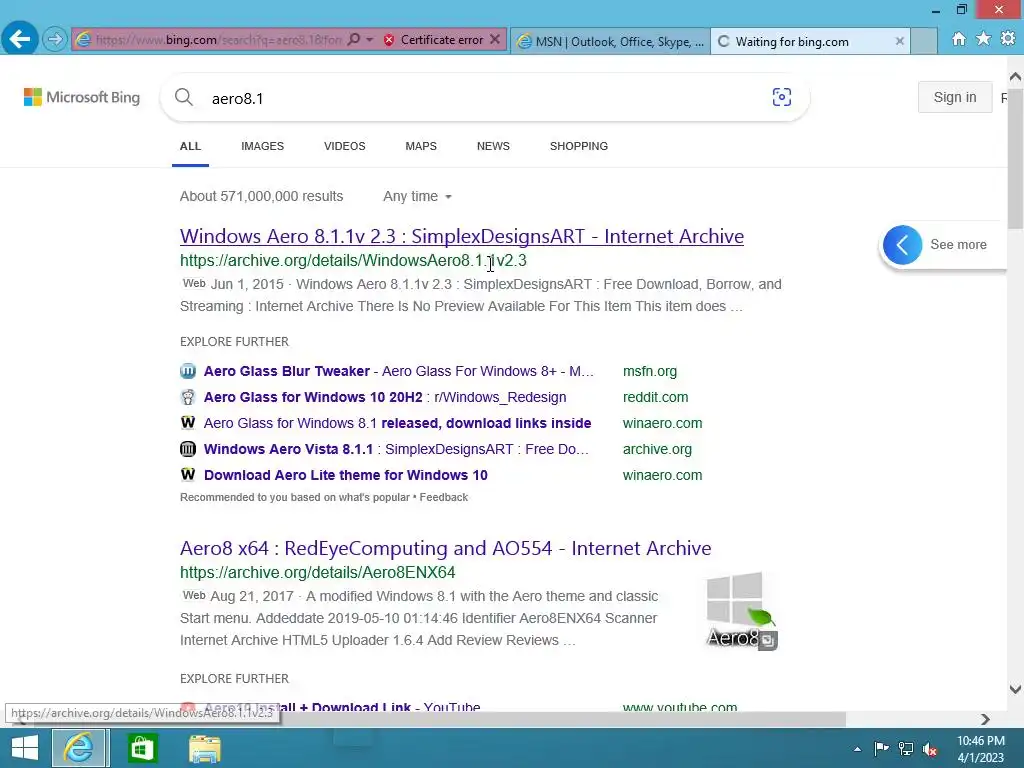Click the browser Home icon
Screen dimensions: 1024x768
[x=959, y=39]
